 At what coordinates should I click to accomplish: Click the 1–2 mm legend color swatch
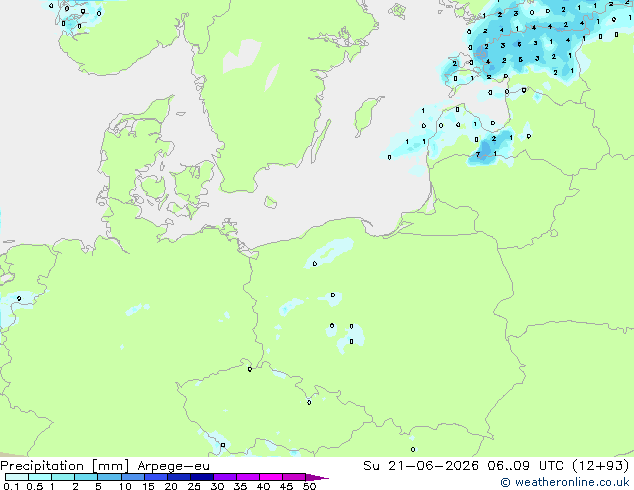click(63, 477)
